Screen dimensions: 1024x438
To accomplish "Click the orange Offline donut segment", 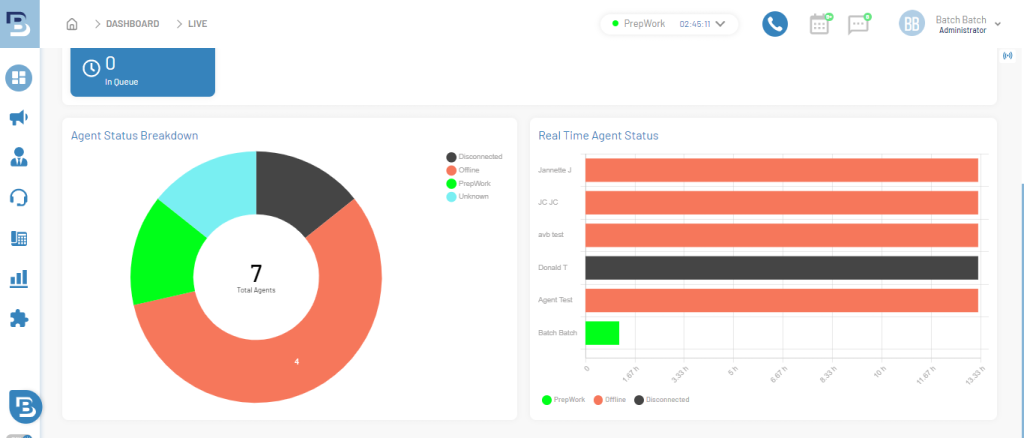I will click(x=297, y=361).
